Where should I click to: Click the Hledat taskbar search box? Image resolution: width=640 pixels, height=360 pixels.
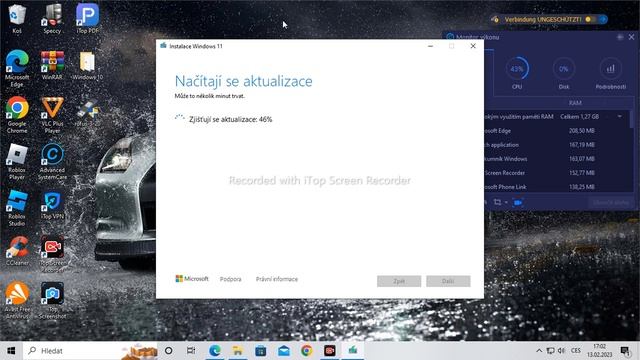coord(91,351)
